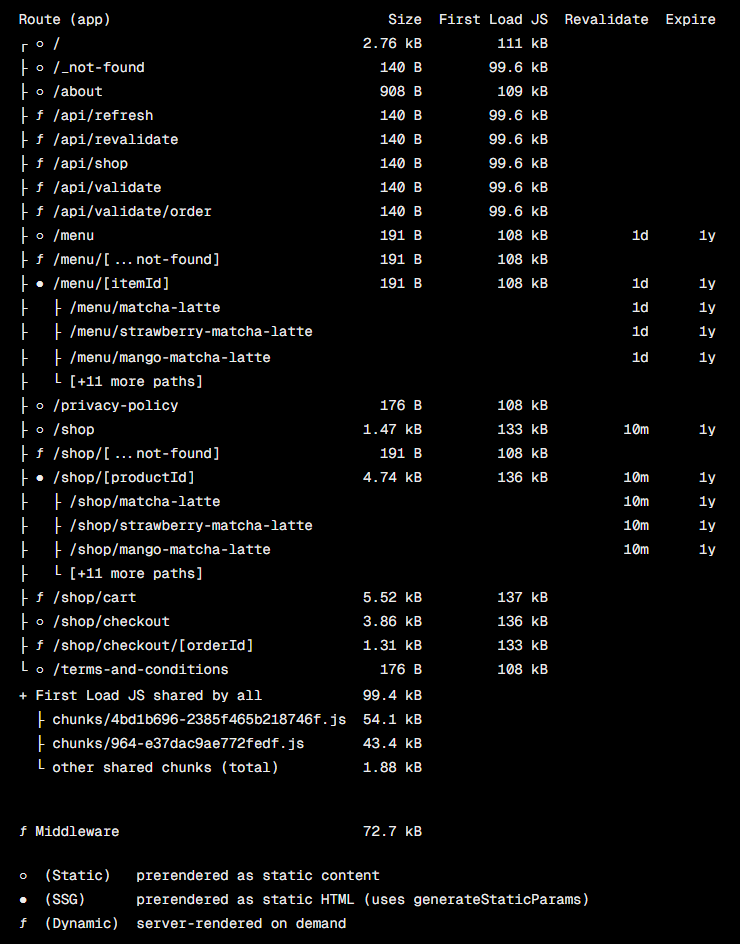Click the 1.88 kB chunk size
This screenshot has height=944, width=740.
(x=392, y=768)
